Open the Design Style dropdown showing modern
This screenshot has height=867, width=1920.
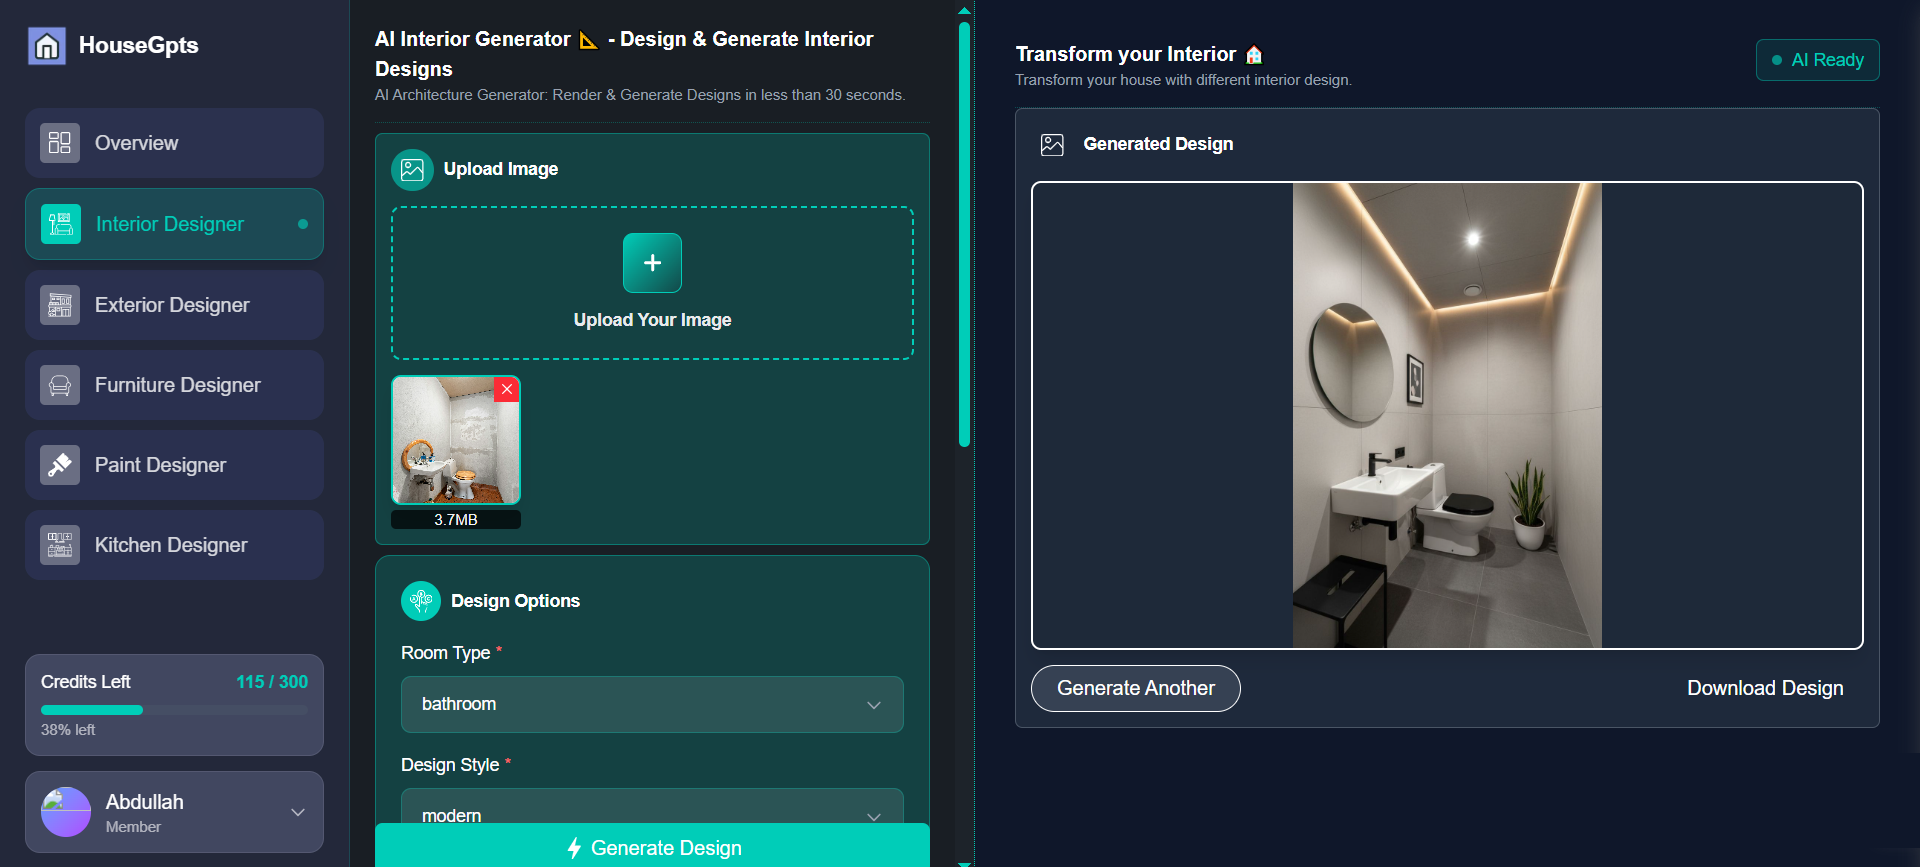tap(652, 808)
